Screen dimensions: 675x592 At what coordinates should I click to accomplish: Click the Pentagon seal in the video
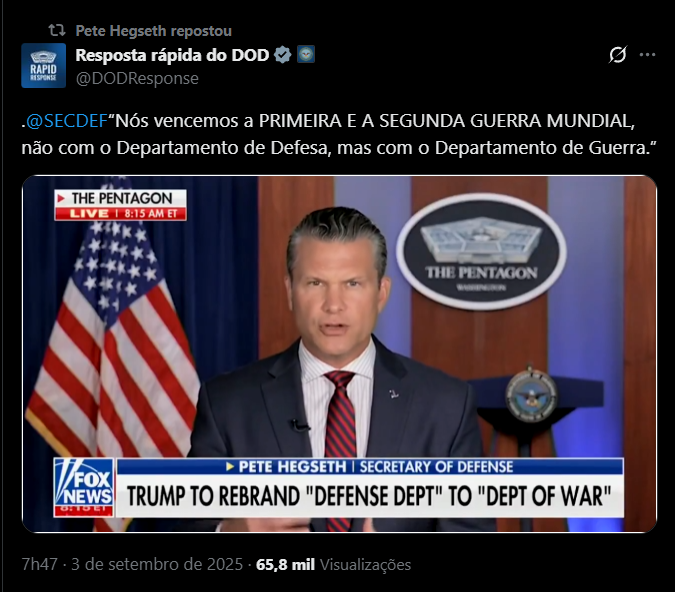pyautogui.click(x=481, y=251)
